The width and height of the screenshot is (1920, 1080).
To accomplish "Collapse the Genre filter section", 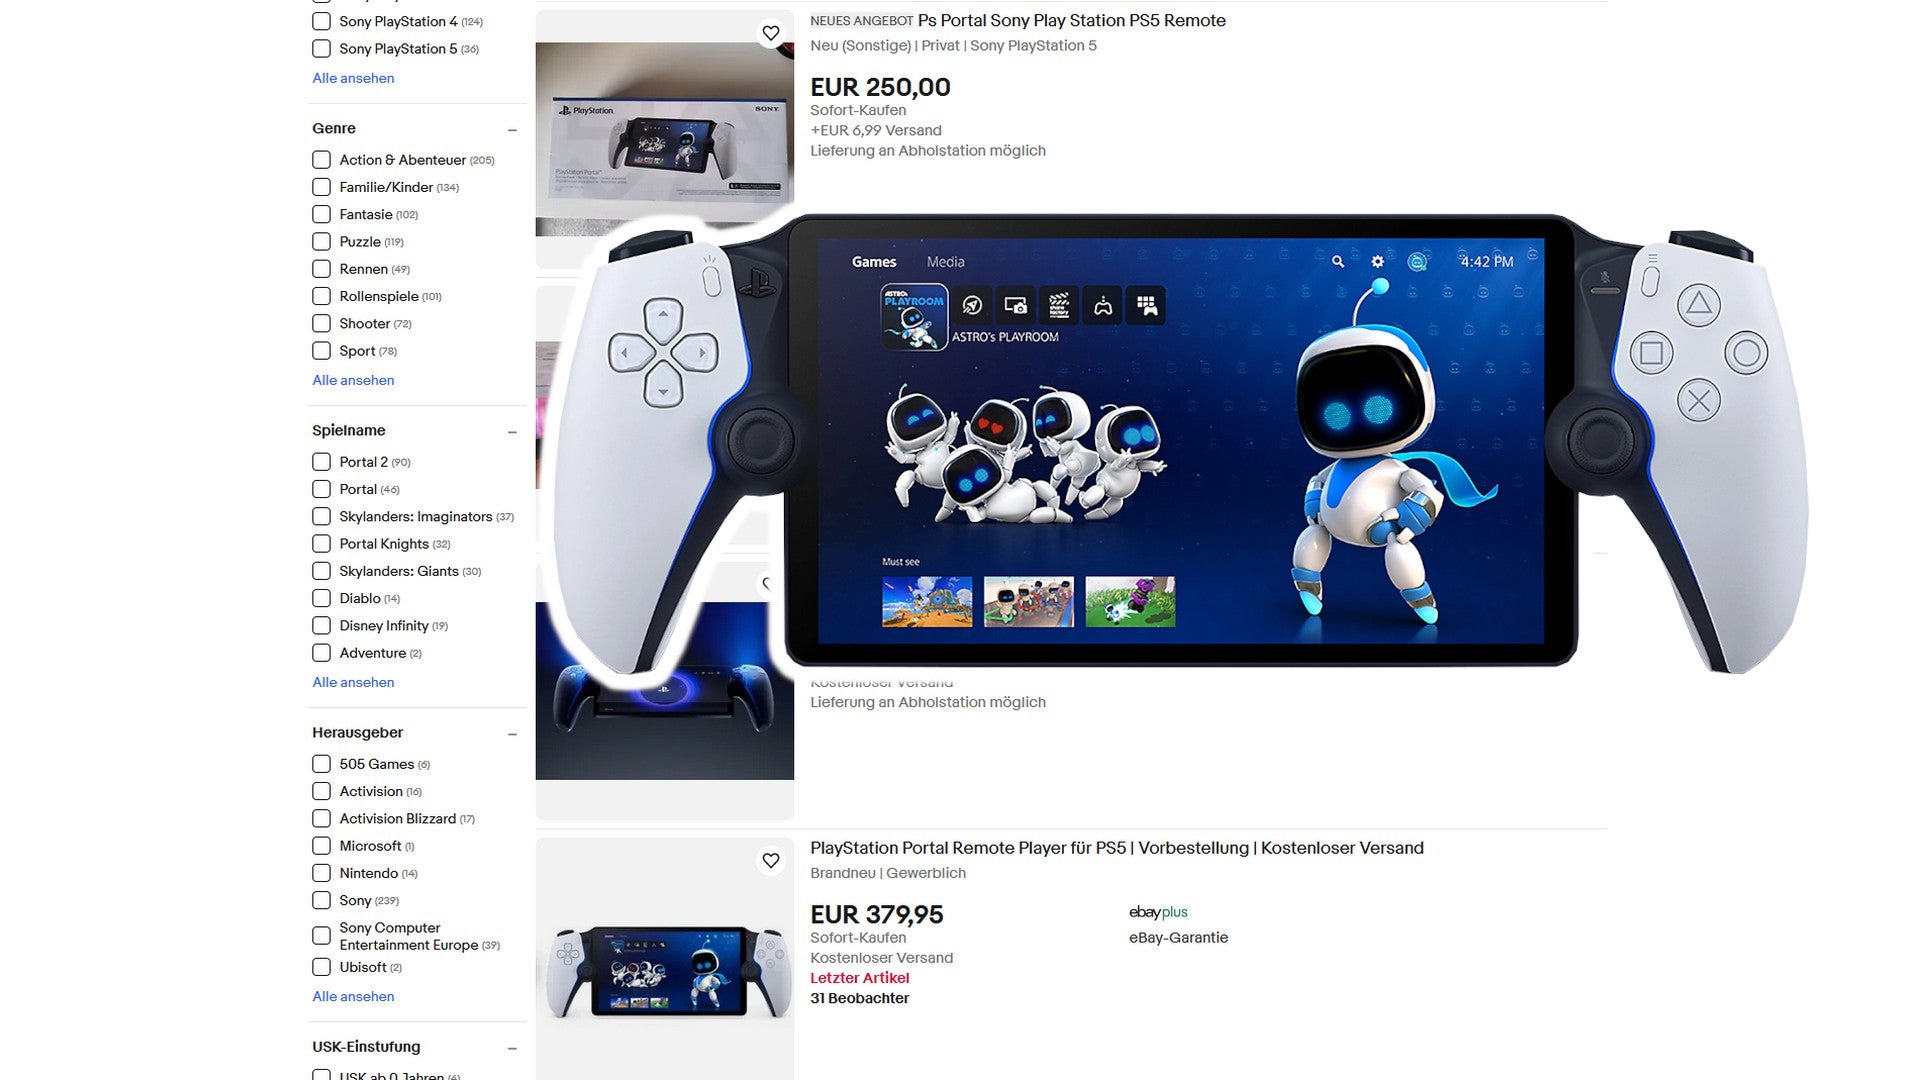I will click(512, 130).
